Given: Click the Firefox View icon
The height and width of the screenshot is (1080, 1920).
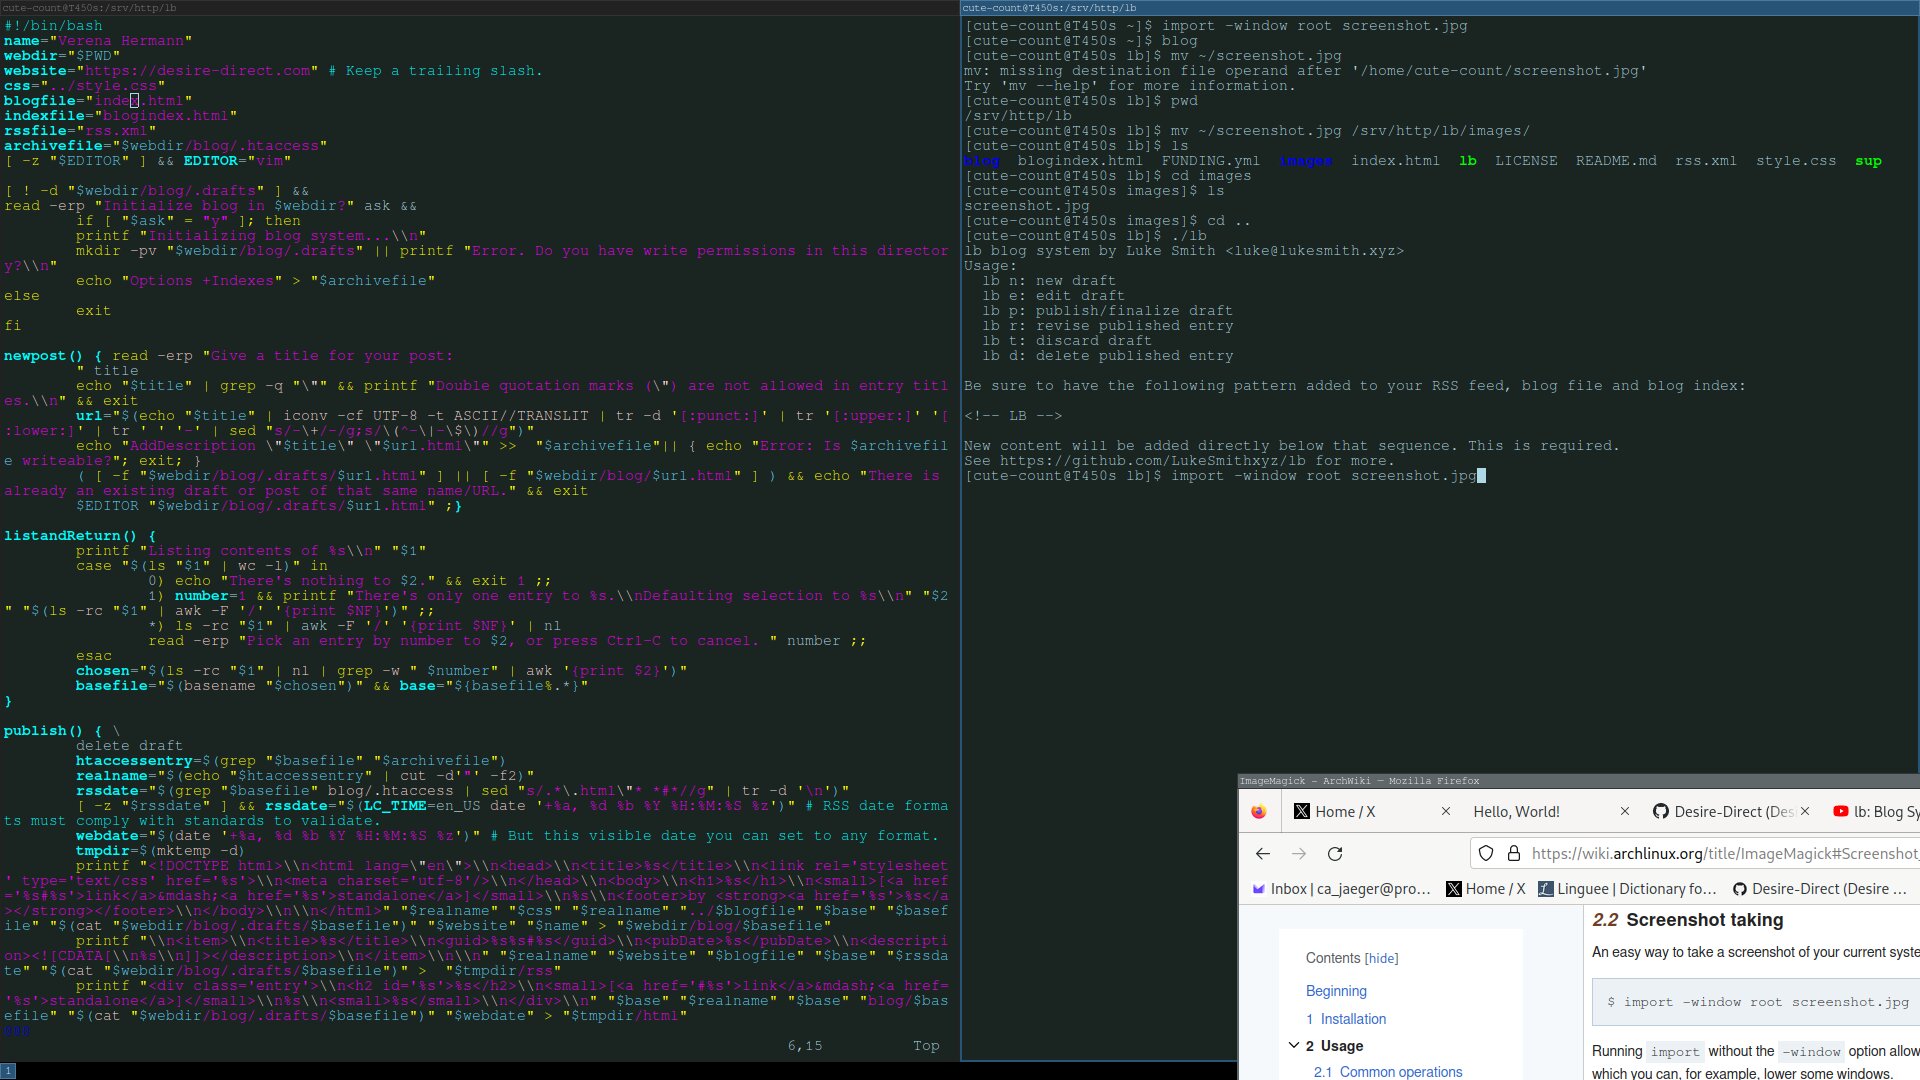Looking at the screenshot, I should click(x=1259, y=812).
